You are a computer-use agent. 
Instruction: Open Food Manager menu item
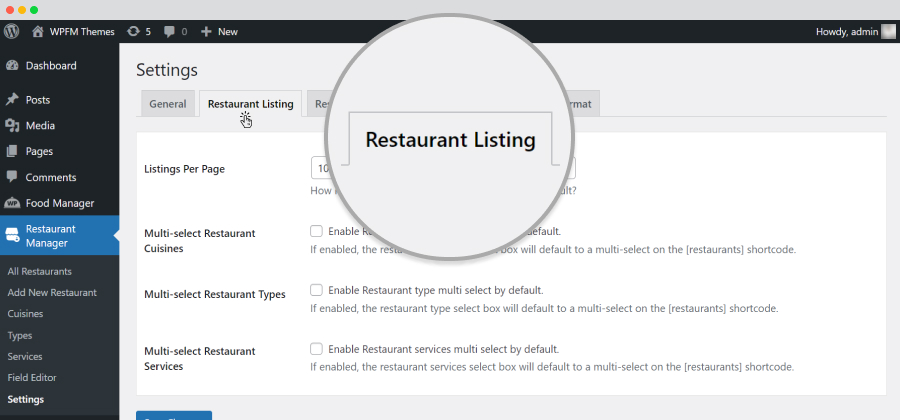pyautogui.click(x=60, y=203)
